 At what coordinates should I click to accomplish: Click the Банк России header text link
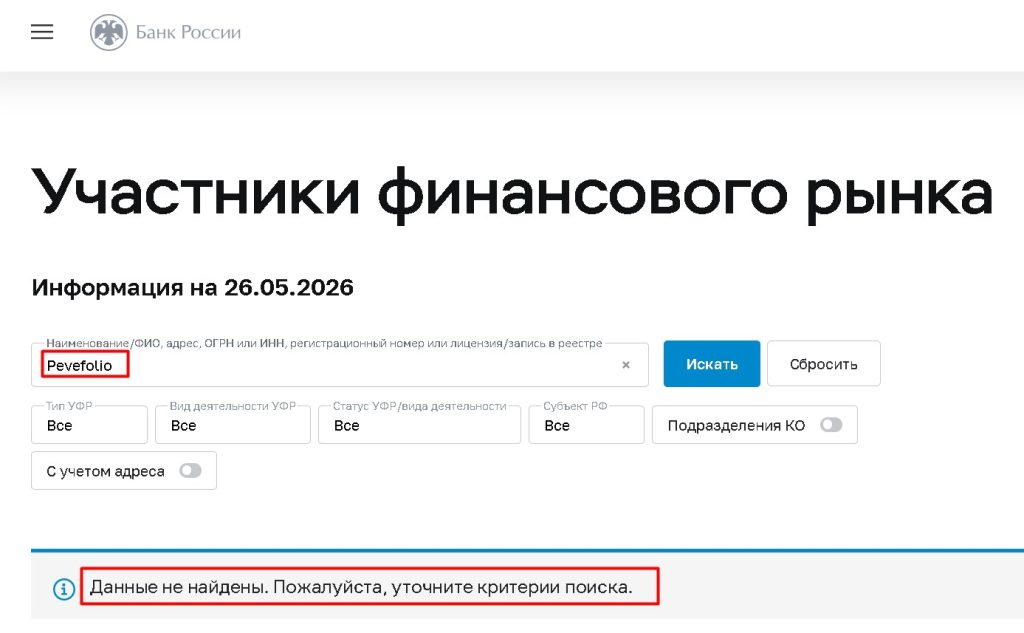tap(188, 33)
